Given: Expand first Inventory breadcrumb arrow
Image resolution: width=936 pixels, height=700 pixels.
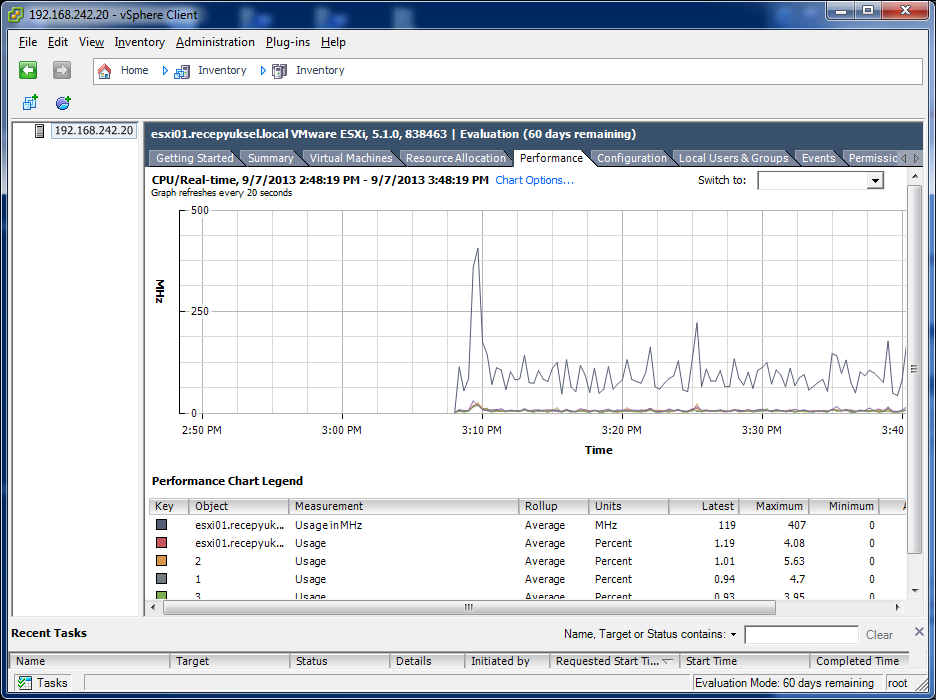Looking at the screenshot, I should click(x=165, y=71).
